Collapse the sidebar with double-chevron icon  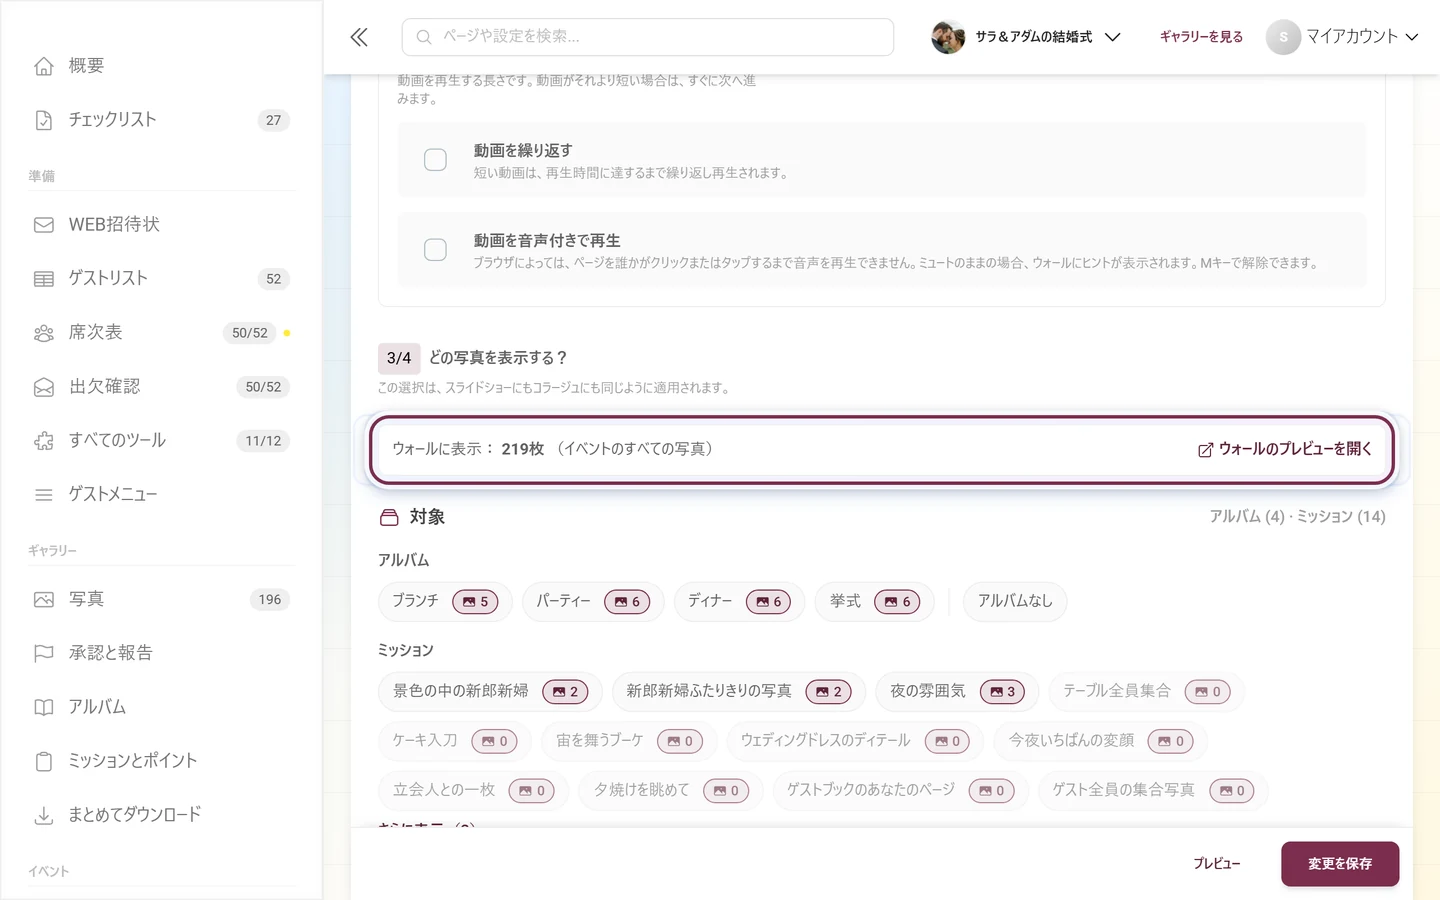[359, 37]
